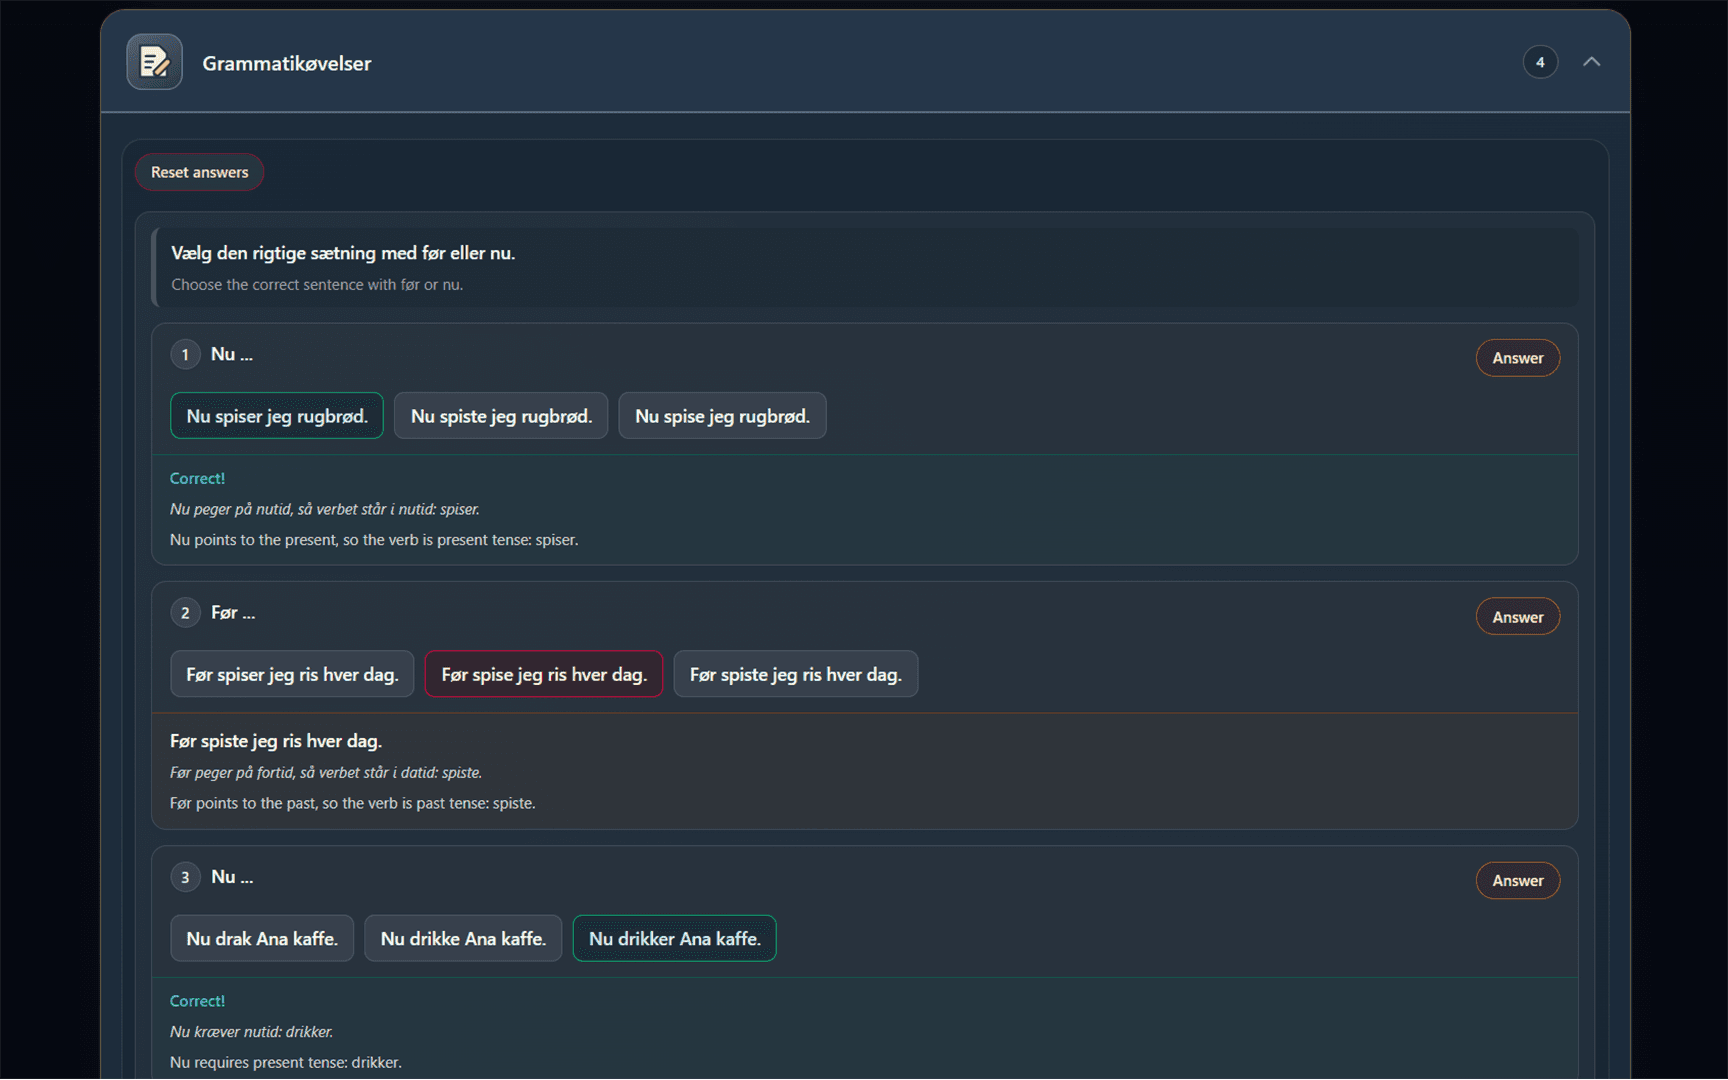This screenshot has height=1080, width=1728.
Task: Click the Grammatikøvelser header title
Action: [287, 63]
